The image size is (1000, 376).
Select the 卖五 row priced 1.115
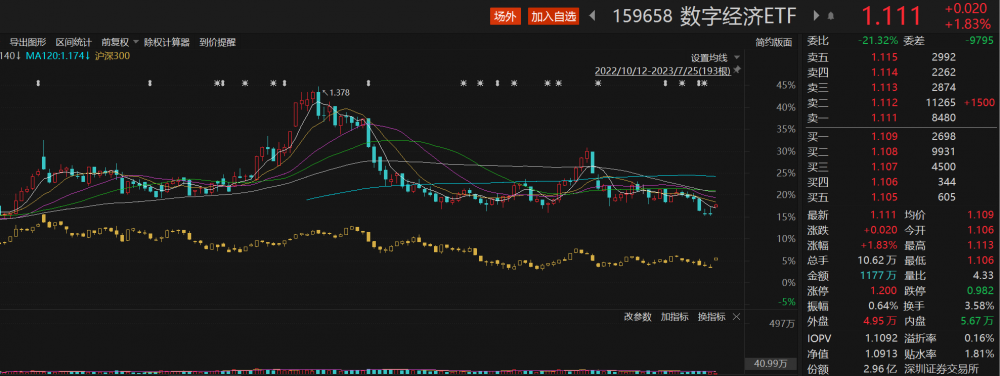(x=899, y=57)
